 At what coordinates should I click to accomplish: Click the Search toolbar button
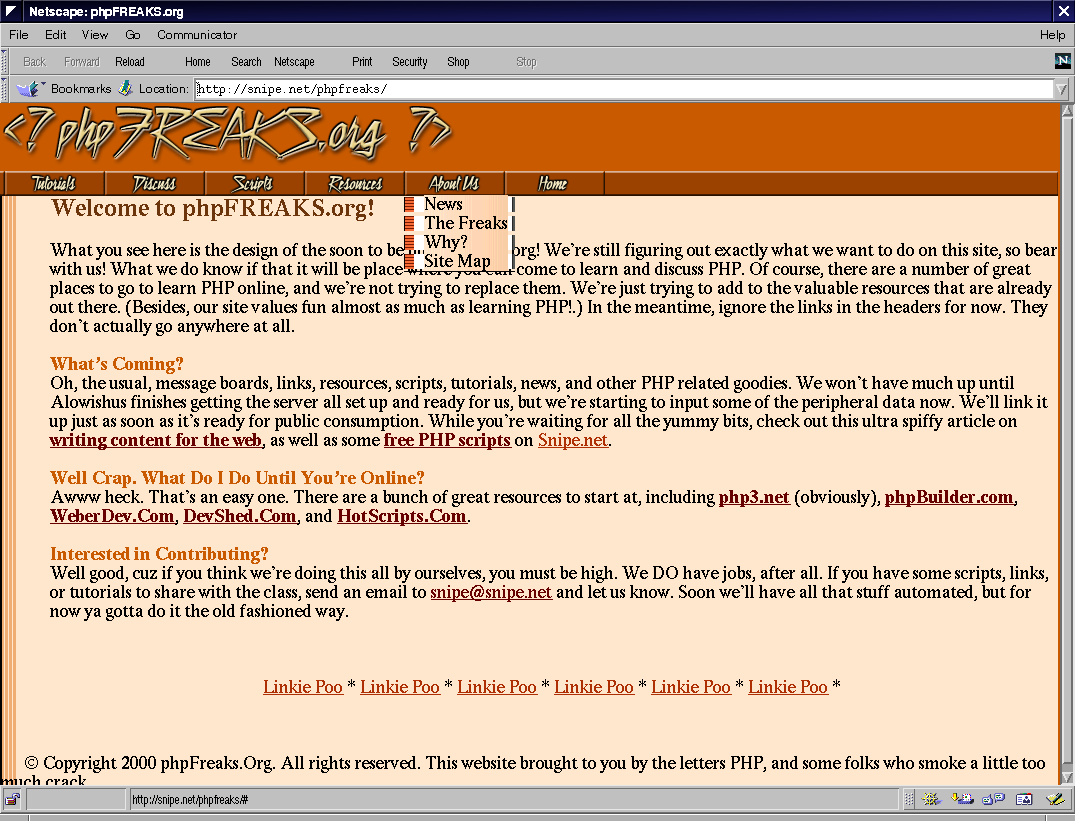click(246, 62)
